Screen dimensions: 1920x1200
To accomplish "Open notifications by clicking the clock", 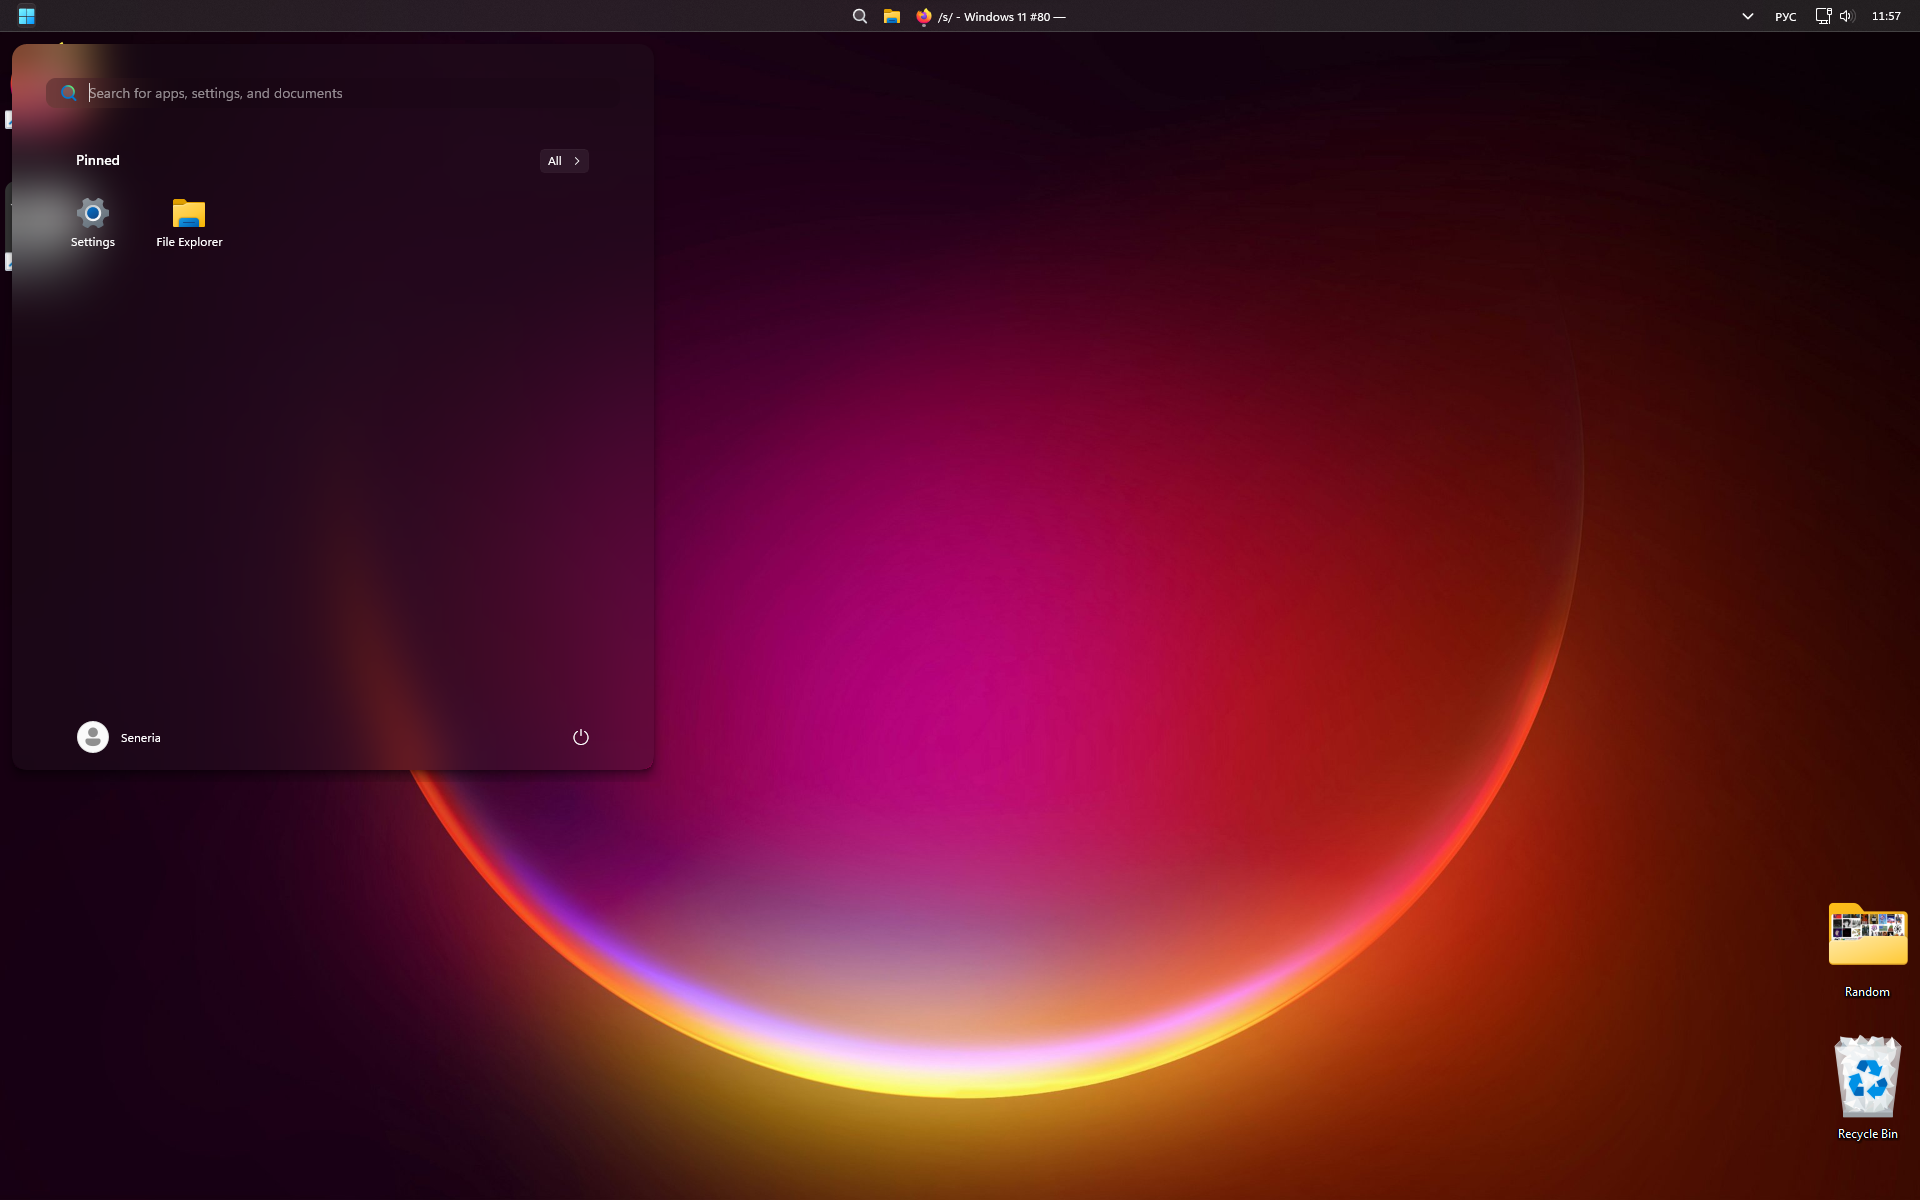I will [x=1886, y=16].
